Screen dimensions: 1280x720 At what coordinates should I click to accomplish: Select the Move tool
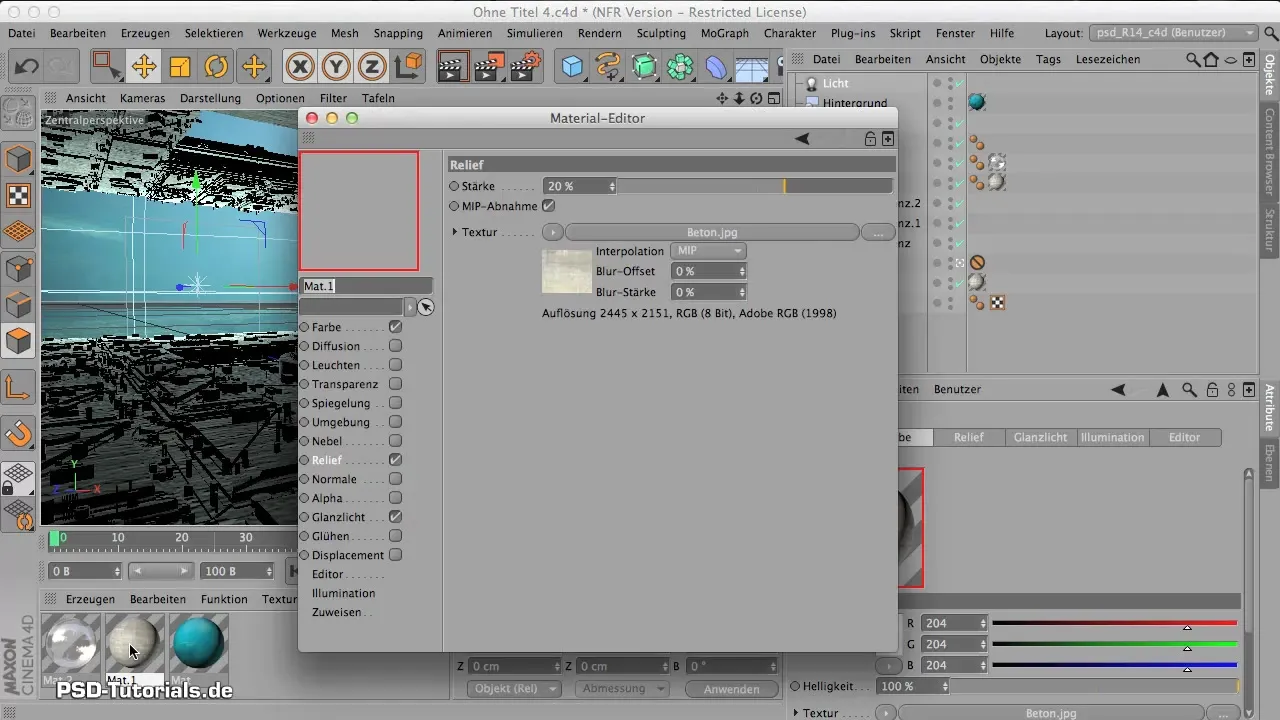143,67
